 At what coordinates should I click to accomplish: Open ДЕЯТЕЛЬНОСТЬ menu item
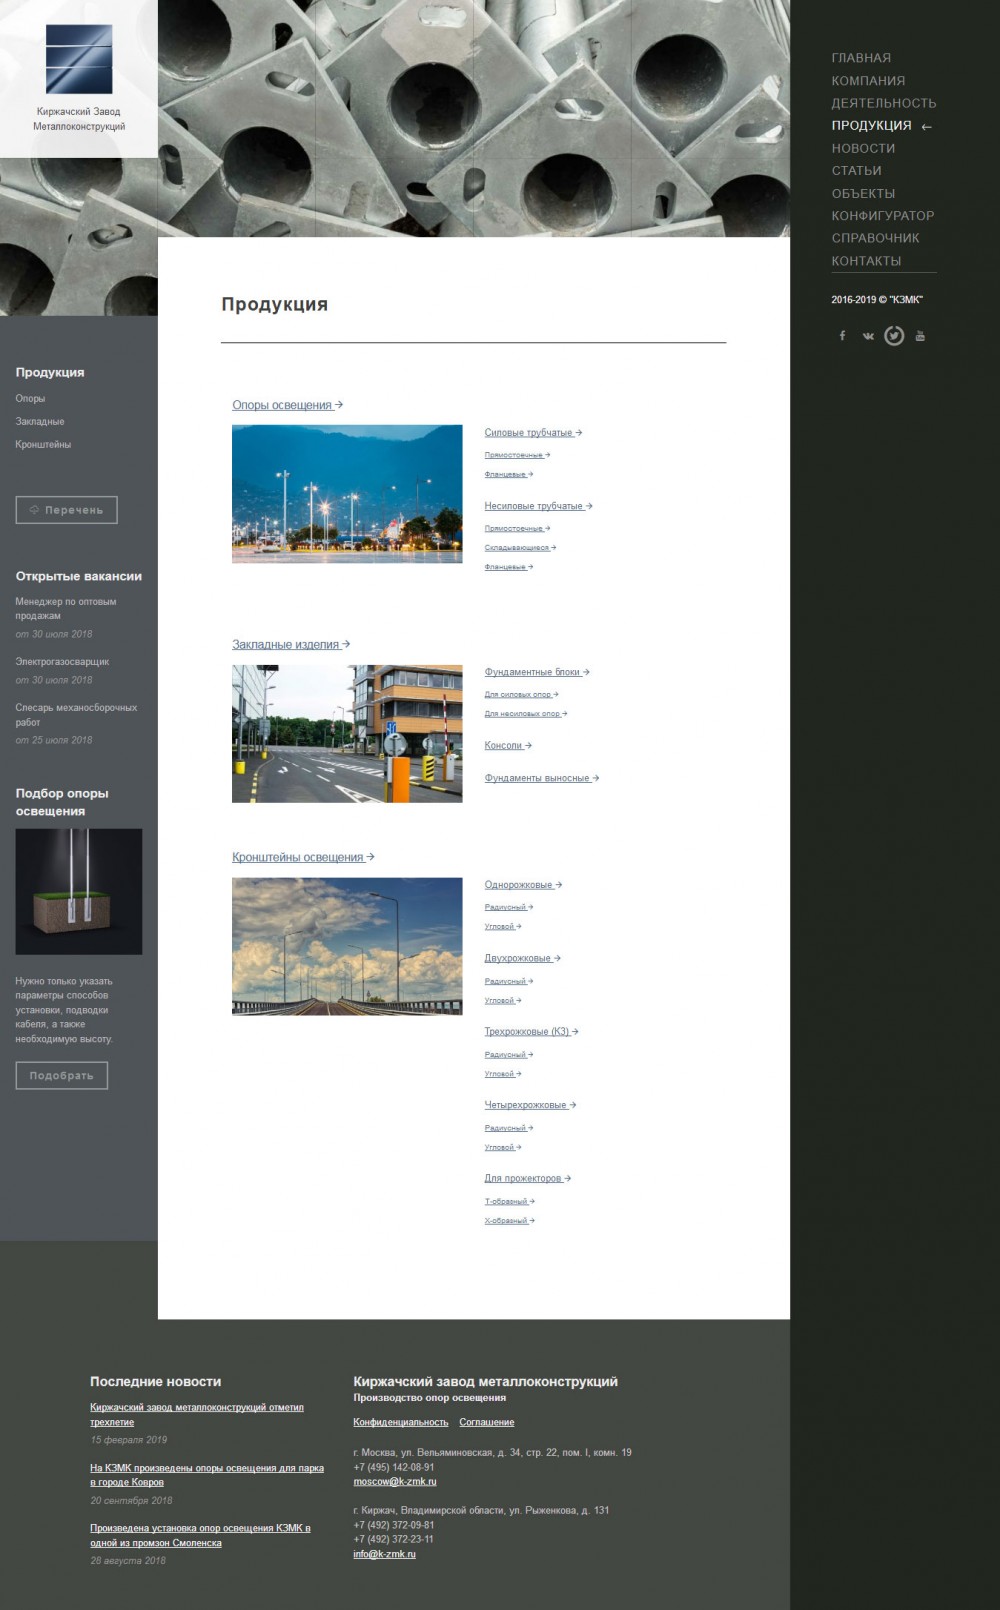[884, 103]
